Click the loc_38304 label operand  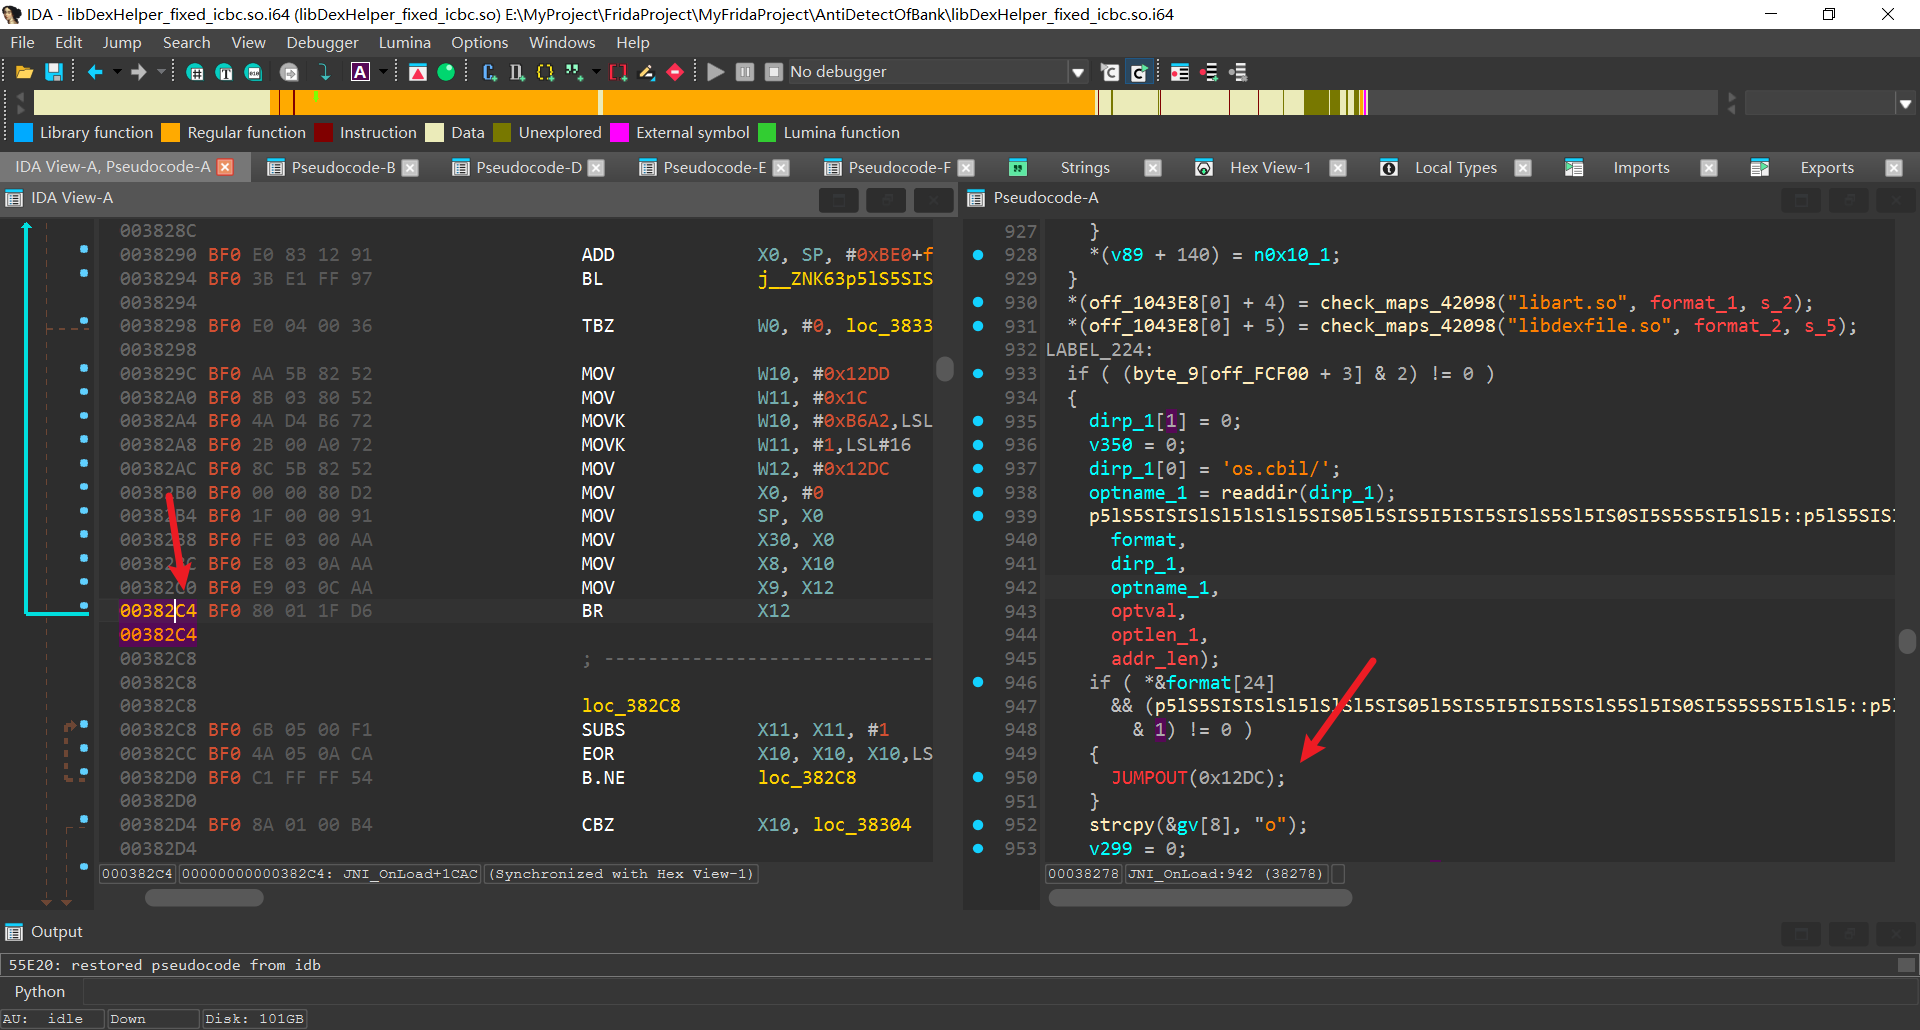tap(861, 825)
